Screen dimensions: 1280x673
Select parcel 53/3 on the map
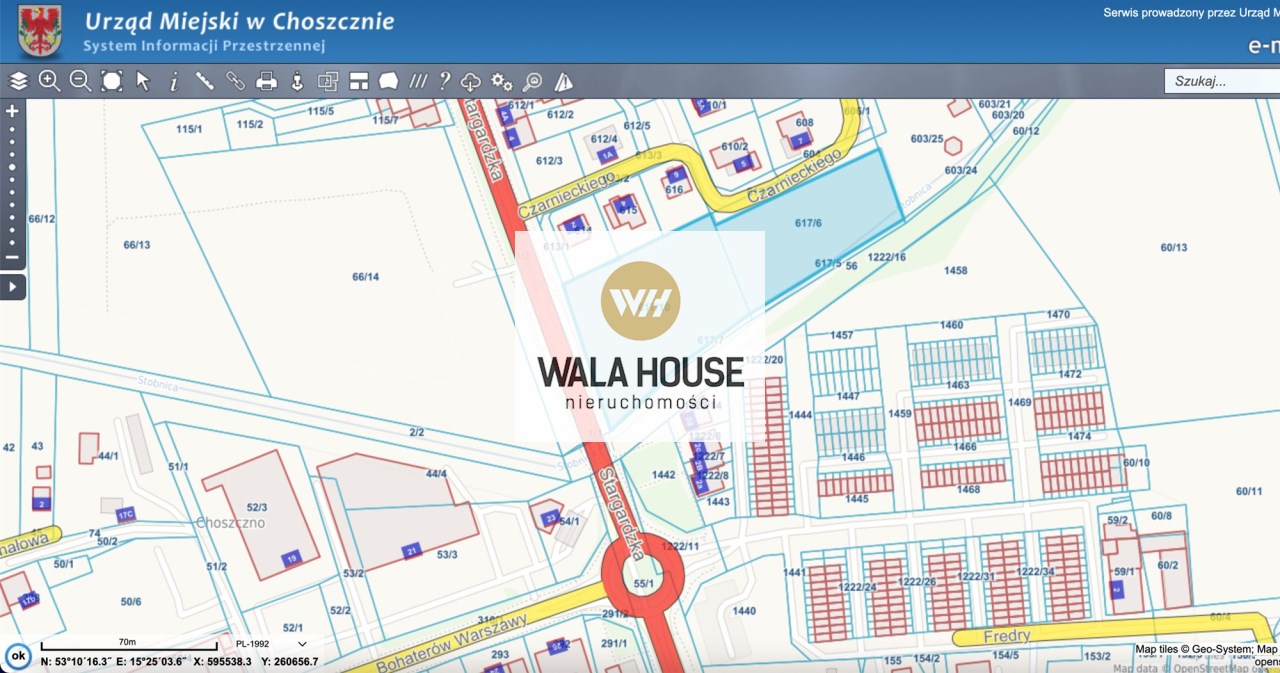(446, 554)
